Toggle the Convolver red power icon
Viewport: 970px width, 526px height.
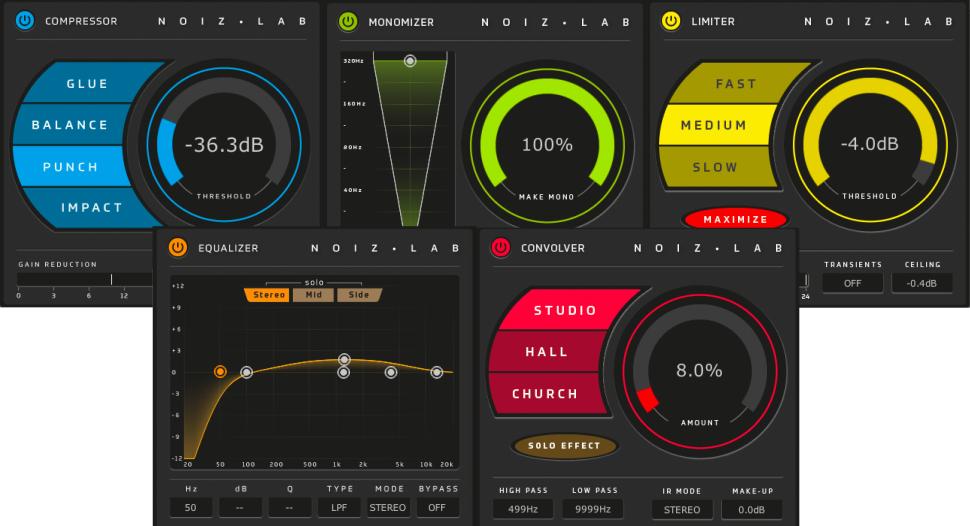pos(500,247)
